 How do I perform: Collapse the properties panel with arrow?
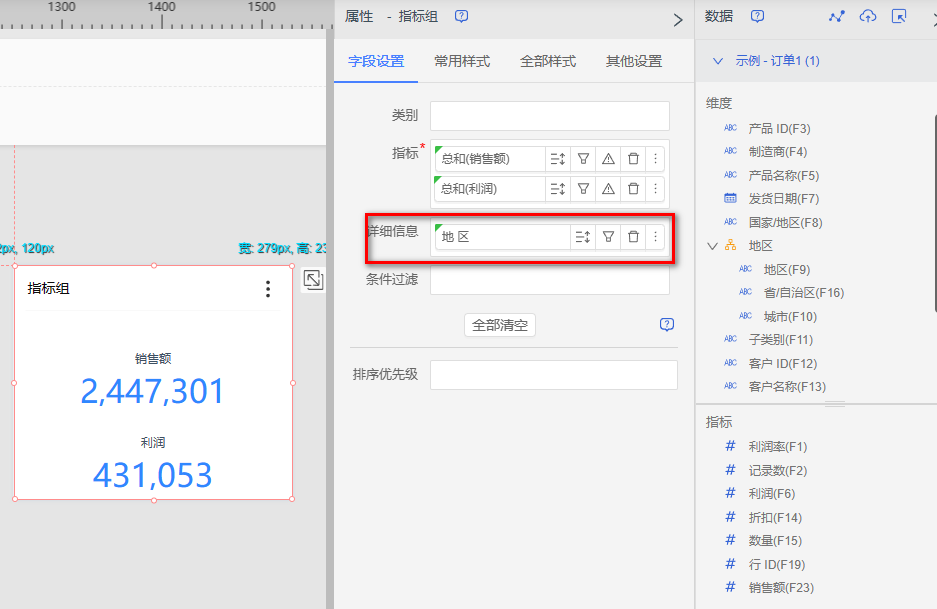coord(677,19)
